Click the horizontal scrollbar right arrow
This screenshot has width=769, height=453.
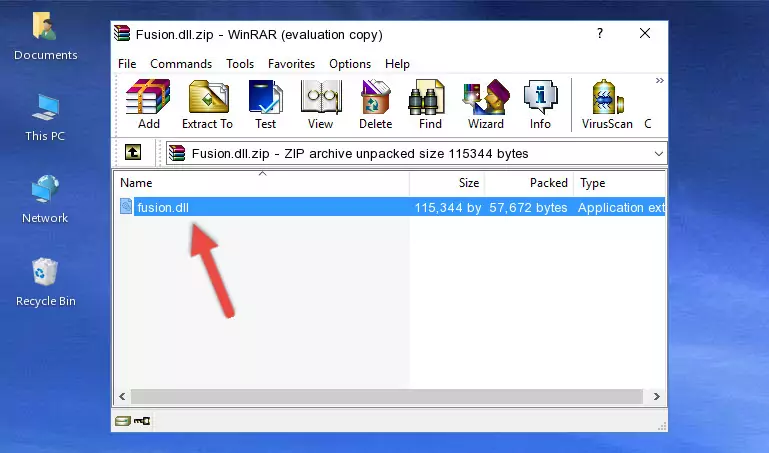pos(657,396)
